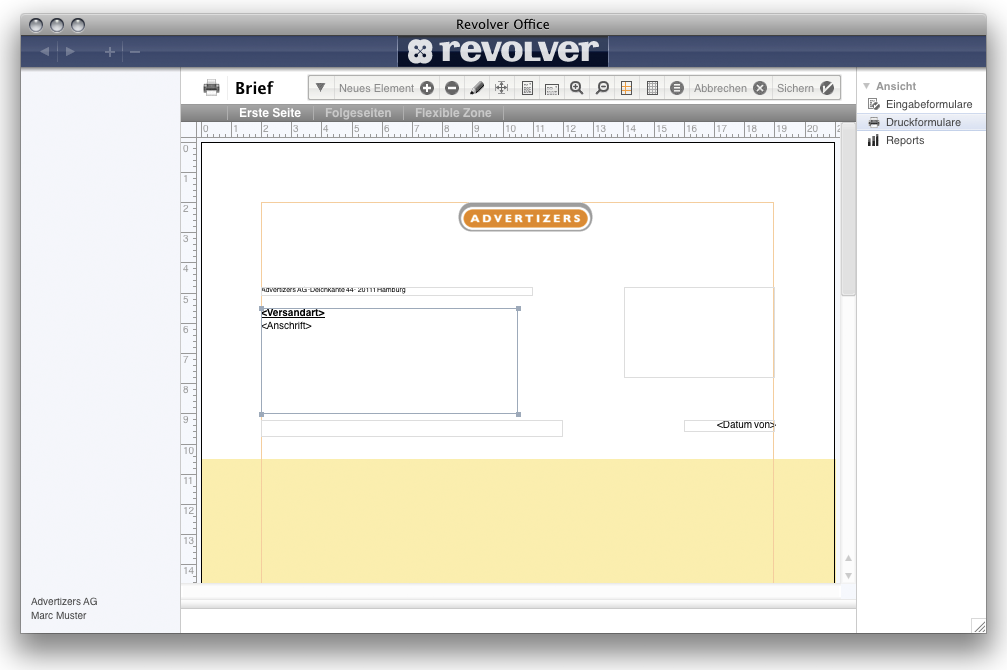Open the toolbar dropdown triangle menu

coord(320,87)
